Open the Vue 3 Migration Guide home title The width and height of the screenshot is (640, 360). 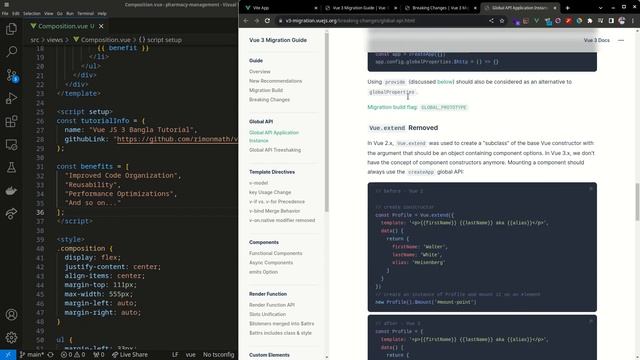point(278,40)
